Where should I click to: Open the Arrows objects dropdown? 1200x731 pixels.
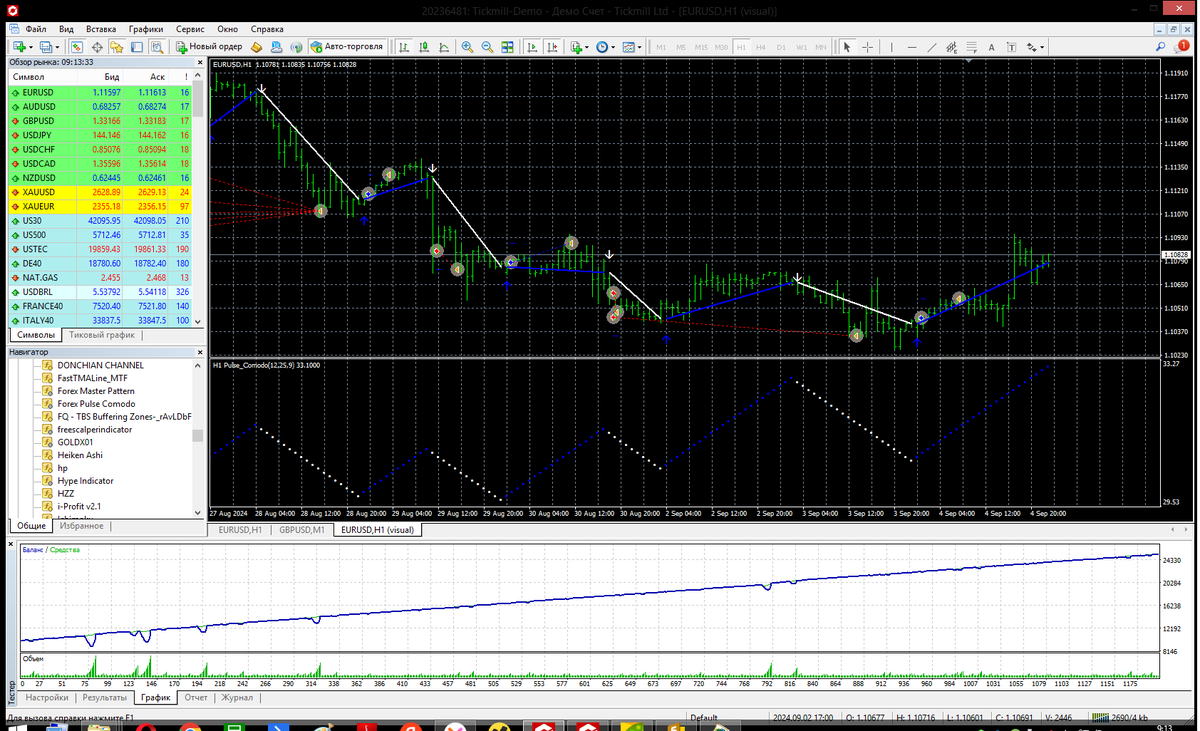coord(1034,47)
